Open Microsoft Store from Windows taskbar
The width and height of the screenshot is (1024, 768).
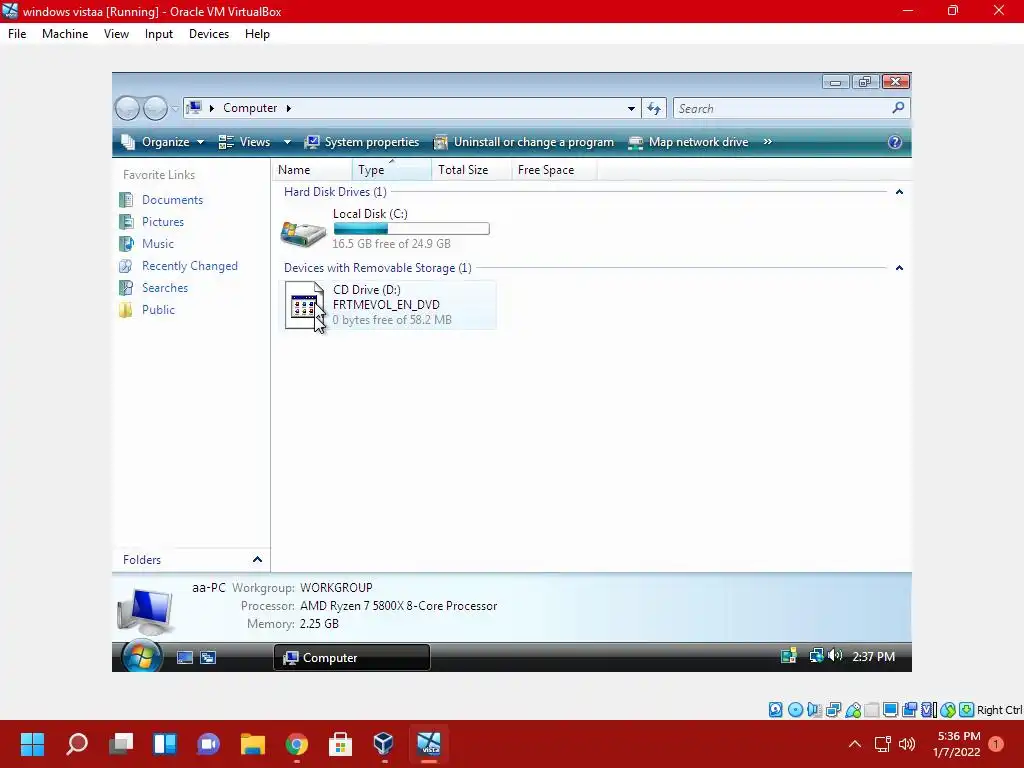(x=340, y=744)
